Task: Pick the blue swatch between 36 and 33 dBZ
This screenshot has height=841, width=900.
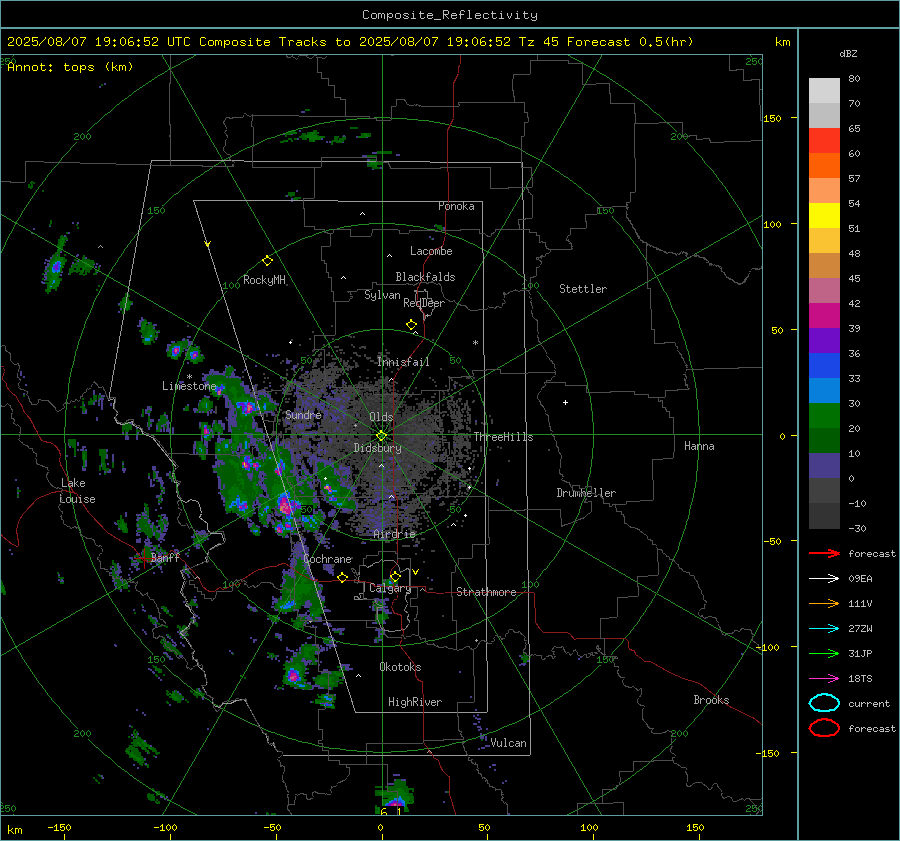Action: (824, 366)
